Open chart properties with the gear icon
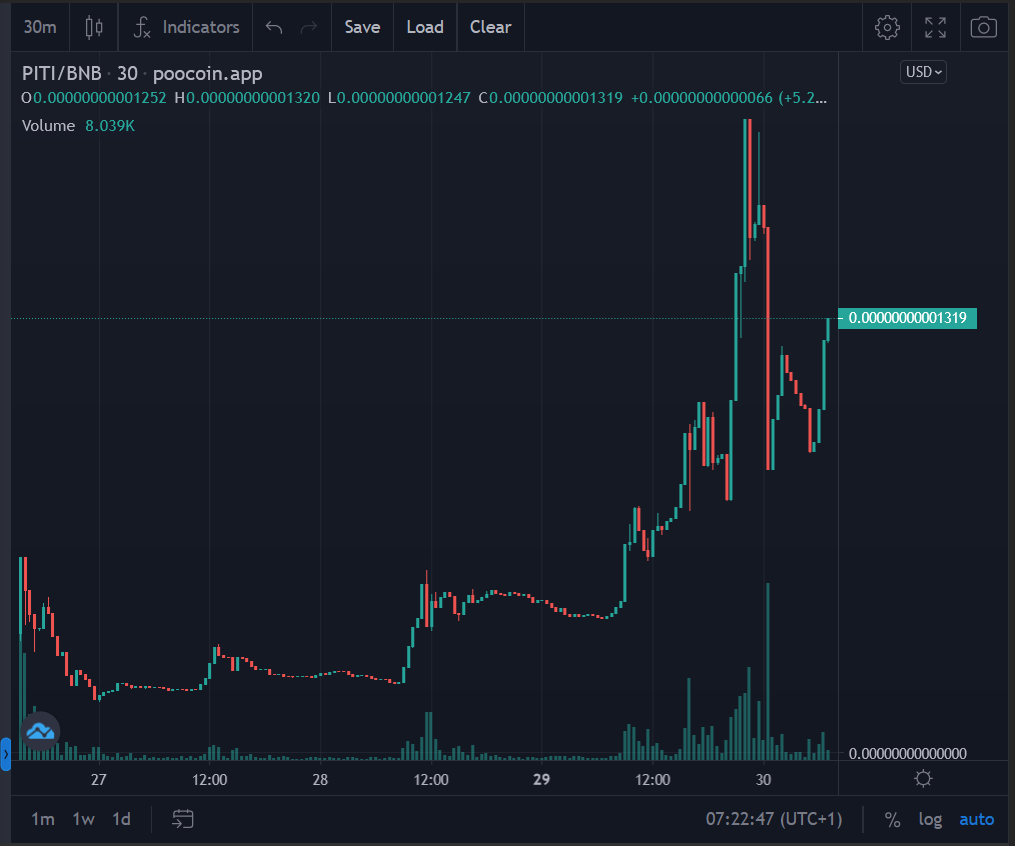 tap(886, 27)
